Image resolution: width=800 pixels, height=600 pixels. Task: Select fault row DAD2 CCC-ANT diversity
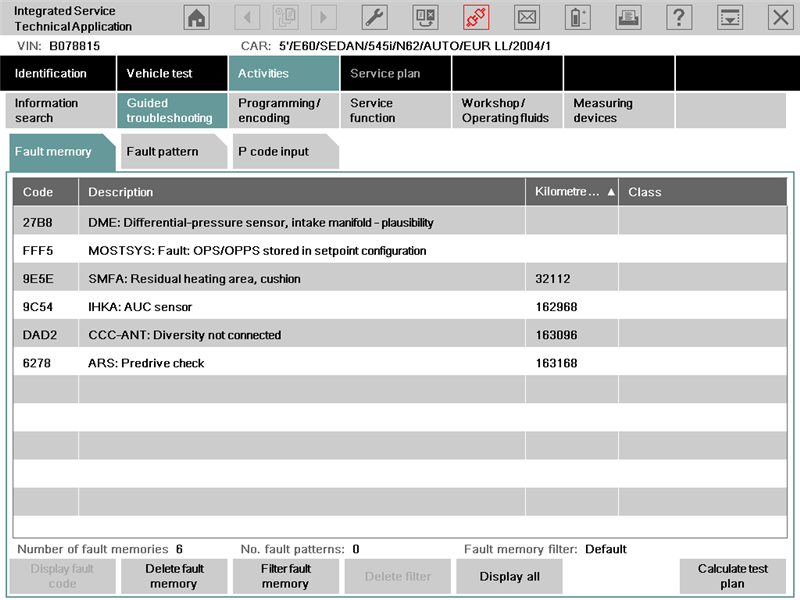click(x=400, y=335)
